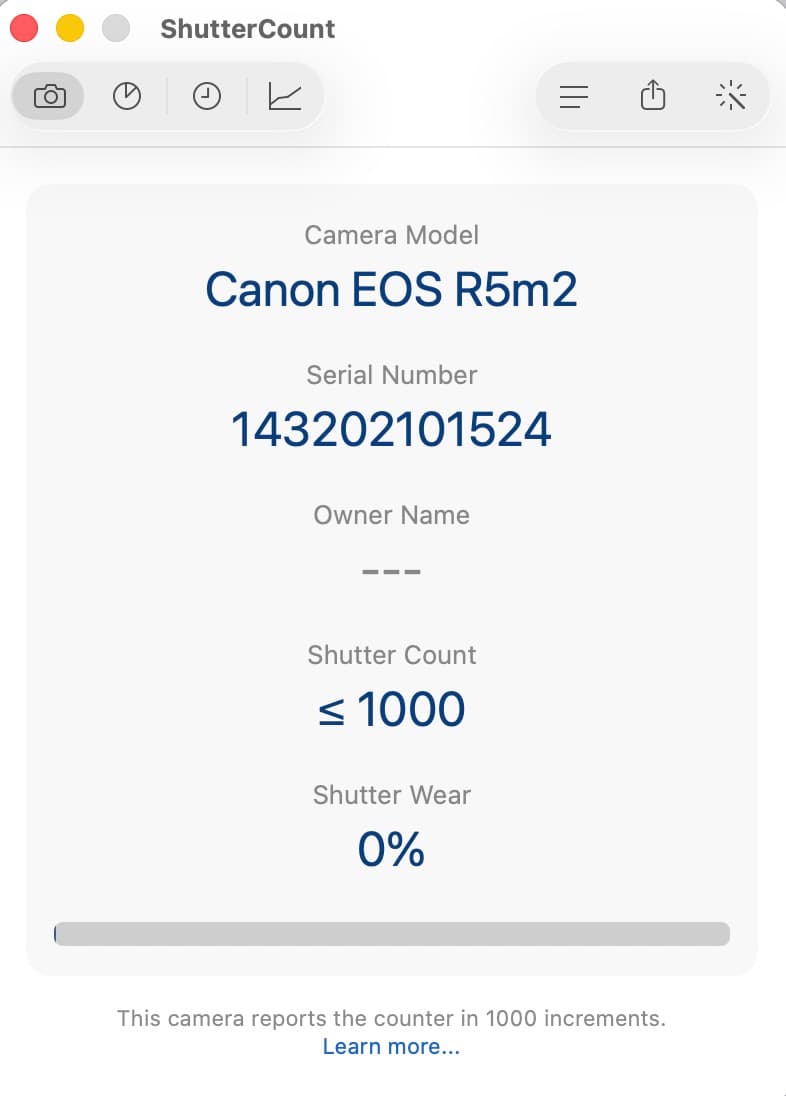Click the 1000 increments note text
This screenshot has height=1096, width=786.
[x=391, y=1019]
